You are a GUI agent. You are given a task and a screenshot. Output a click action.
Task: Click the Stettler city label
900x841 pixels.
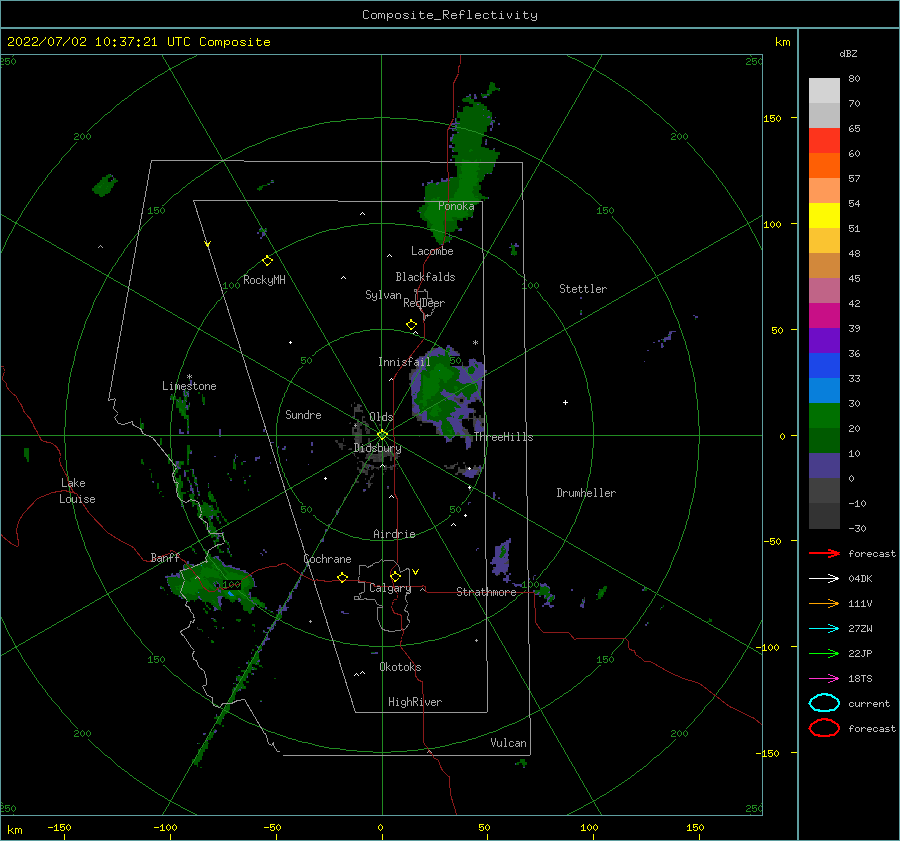pyautogui.click(x=583, y=289)
